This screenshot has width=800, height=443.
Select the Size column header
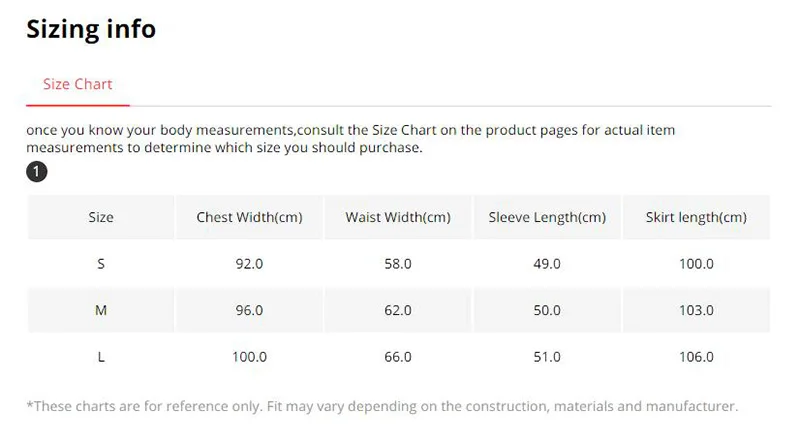(101, 217)
